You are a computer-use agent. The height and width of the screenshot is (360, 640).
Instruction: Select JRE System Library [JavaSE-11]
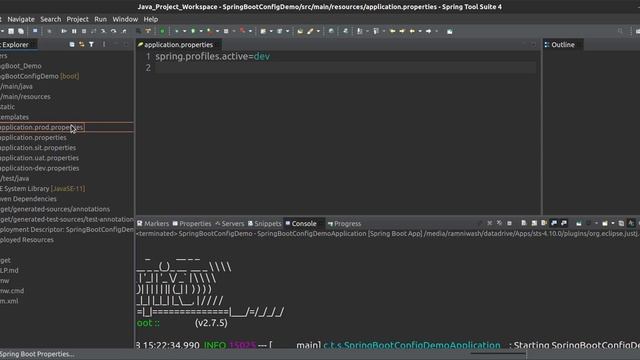click(x=42, y=189)
